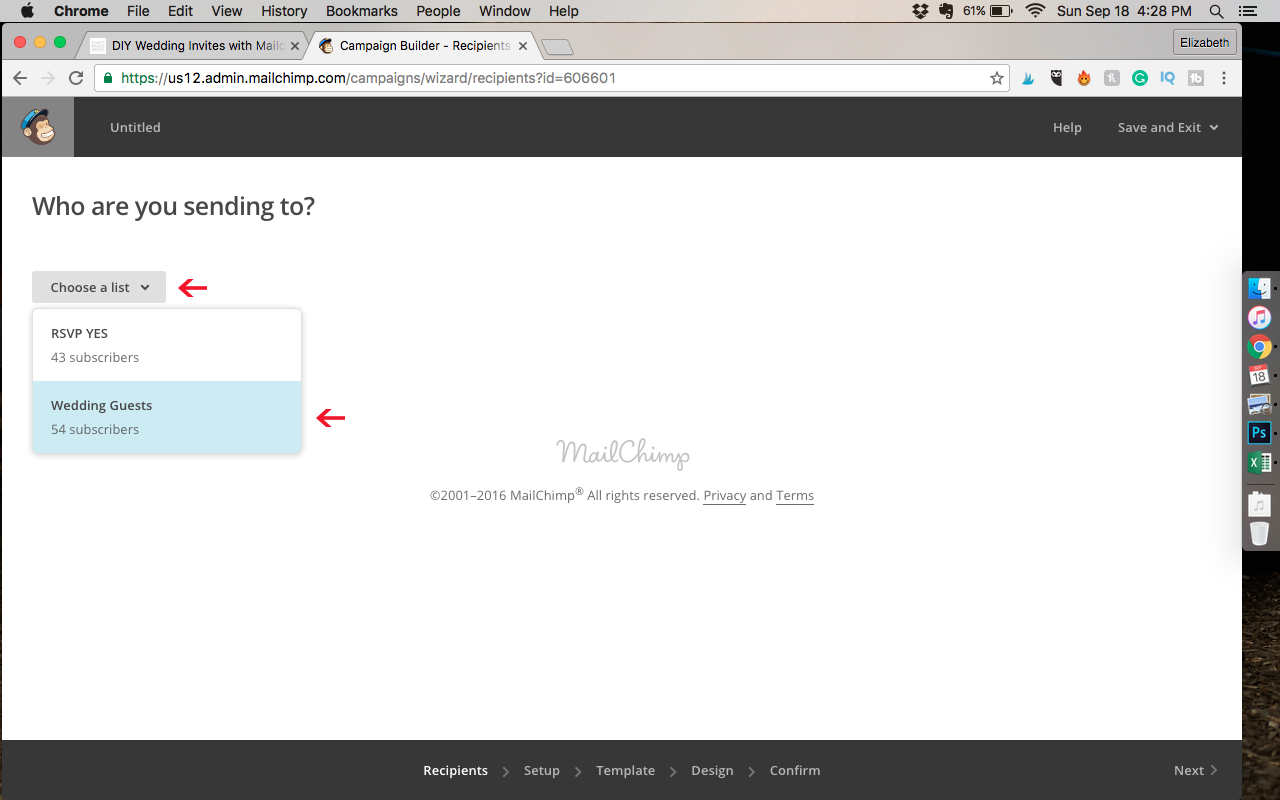Click the Help link in header
This screenshot has height=800, width=1280.
pos(1067,127)
